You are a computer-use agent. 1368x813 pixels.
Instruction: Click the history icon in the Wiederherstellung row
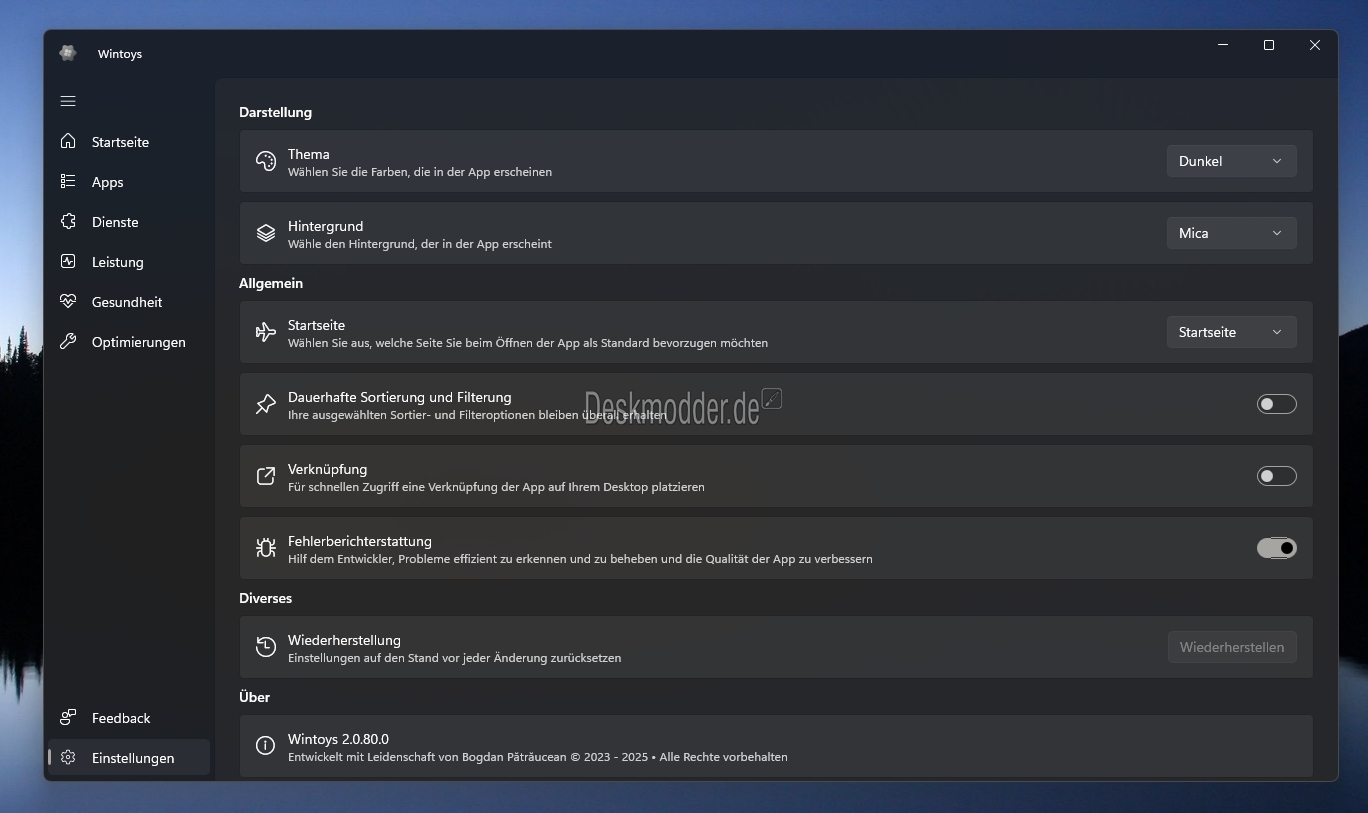pos(265,647)
